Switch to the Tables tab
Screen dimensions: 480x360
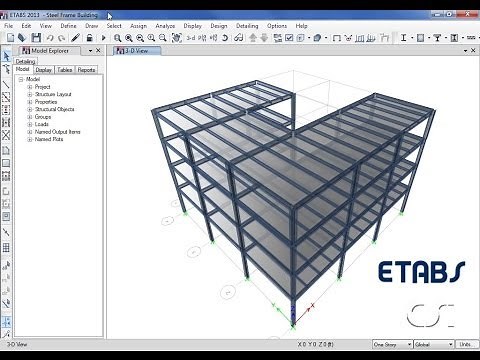pyautogui.click(x=65, y=70)
